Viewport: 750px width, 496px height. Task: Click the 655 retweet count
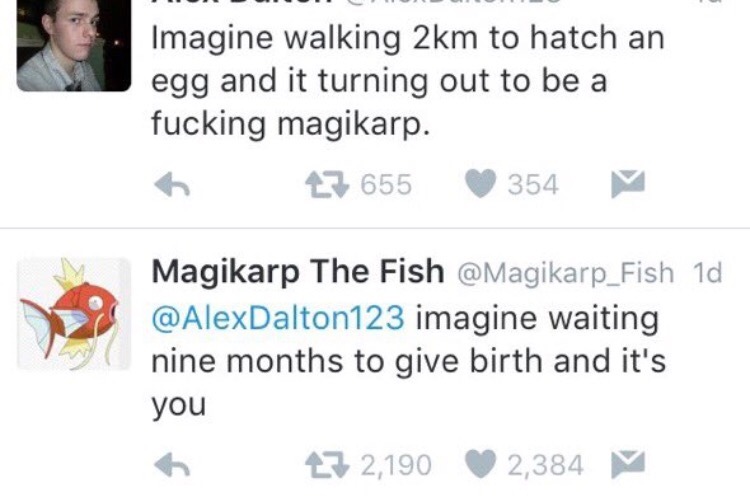(x=388, y=184)
